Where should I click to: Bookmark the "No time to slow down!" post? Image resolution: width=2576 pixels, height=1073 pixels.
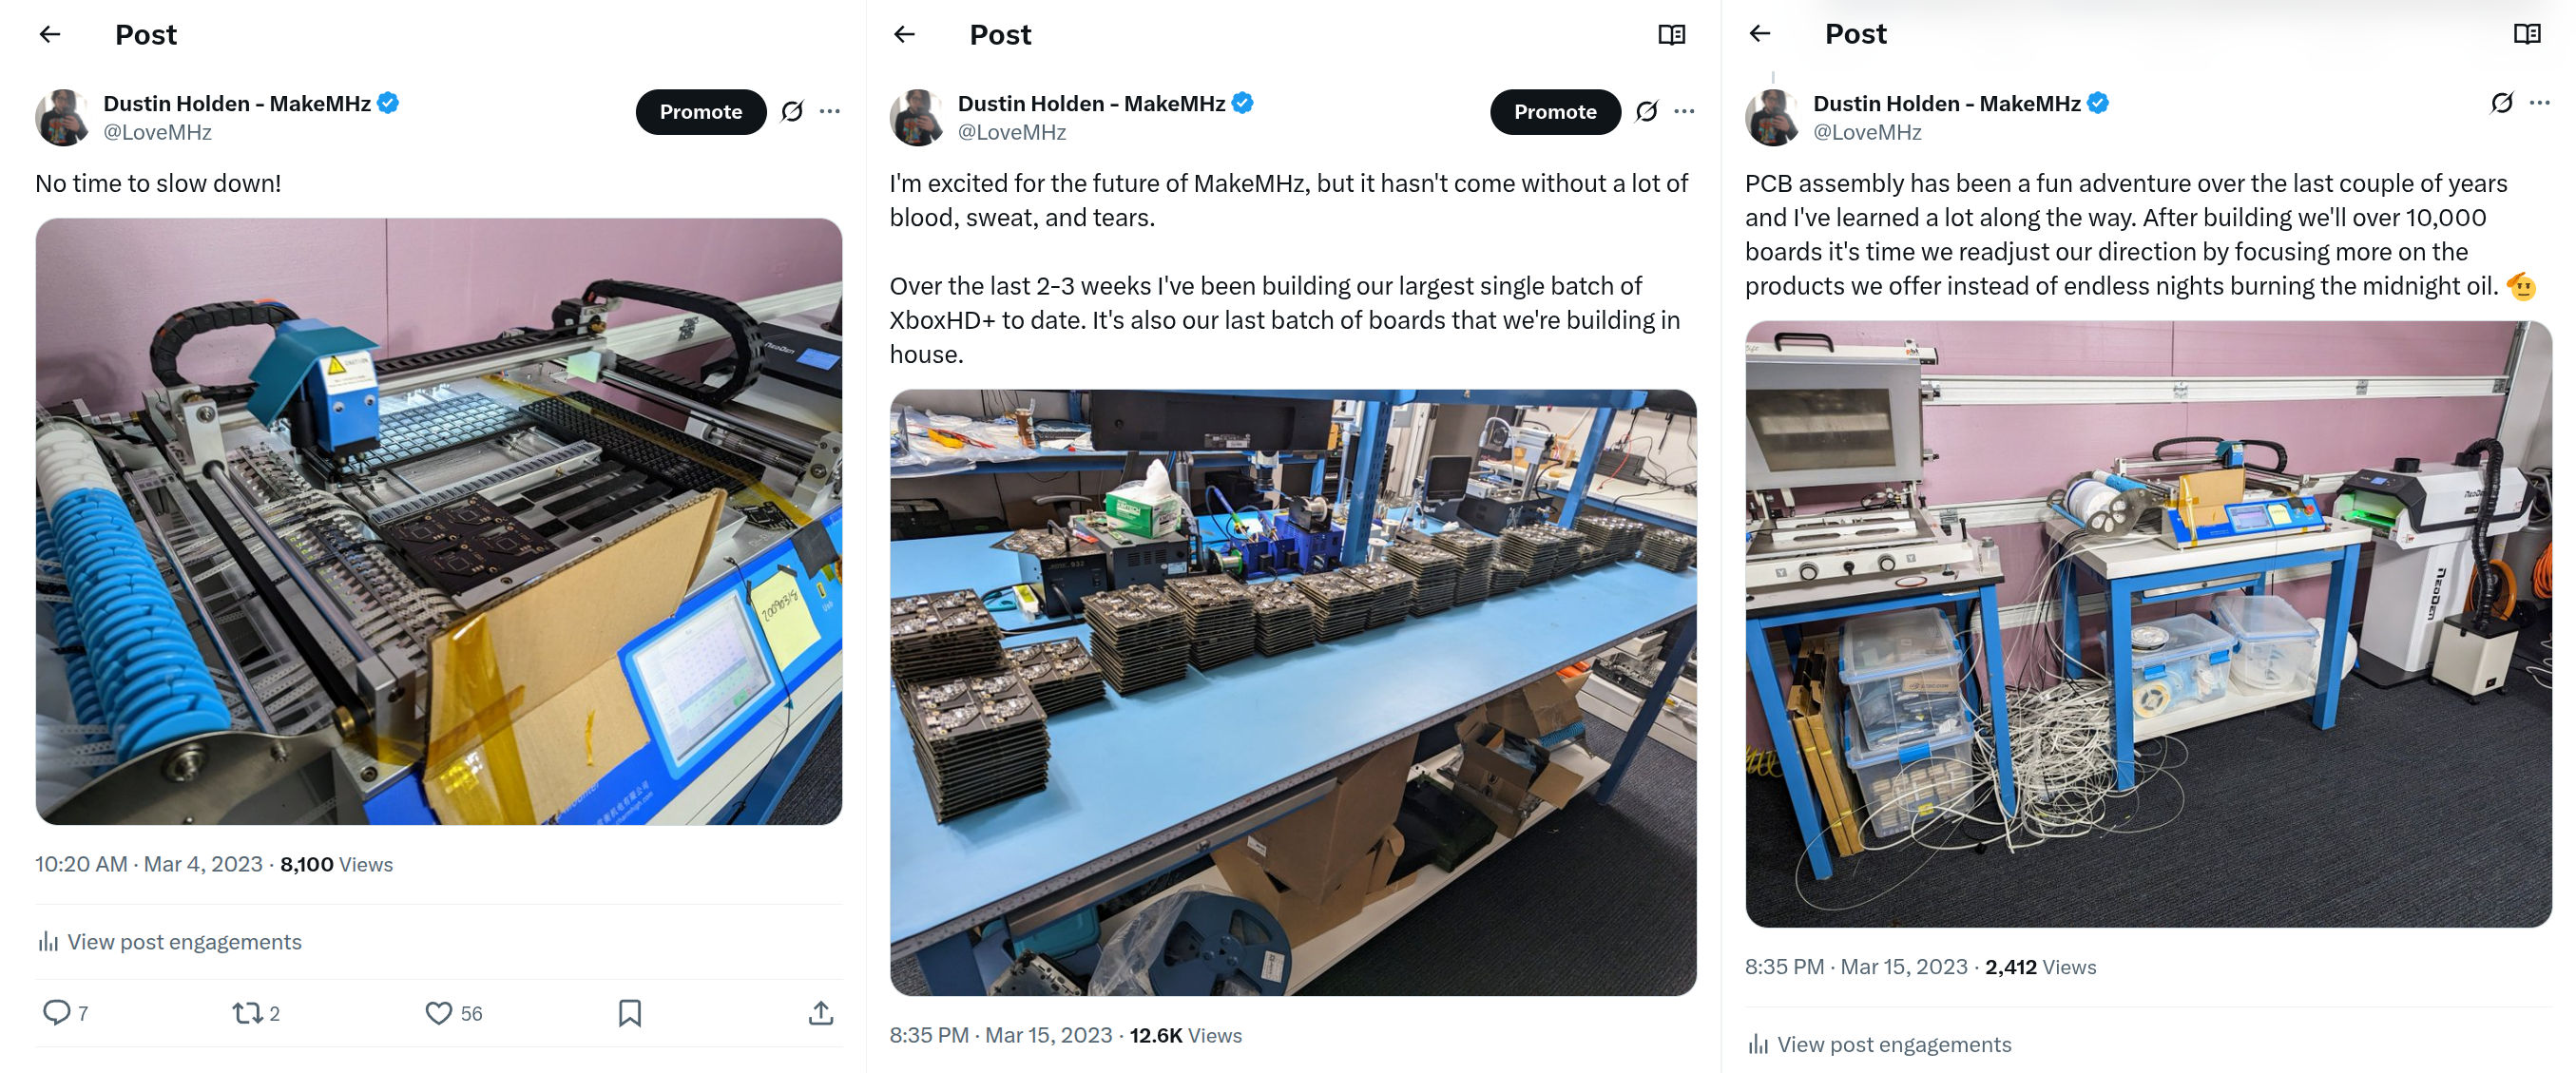[x=629, y=1013]
